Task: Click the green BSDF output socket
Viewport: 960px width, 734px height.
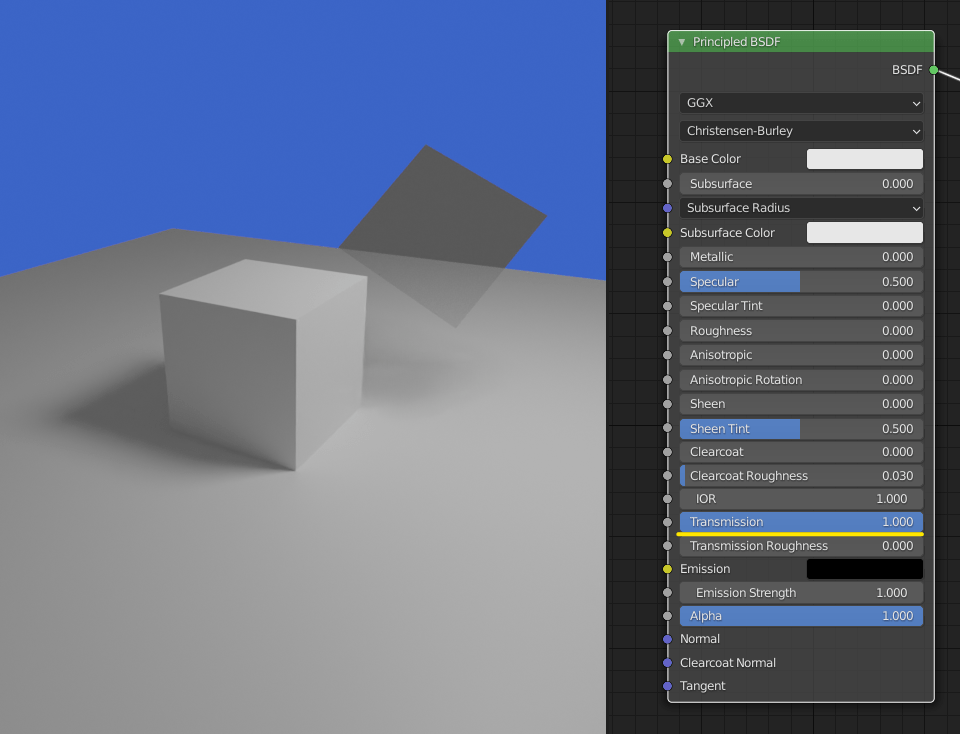Action: click(932, 70)
